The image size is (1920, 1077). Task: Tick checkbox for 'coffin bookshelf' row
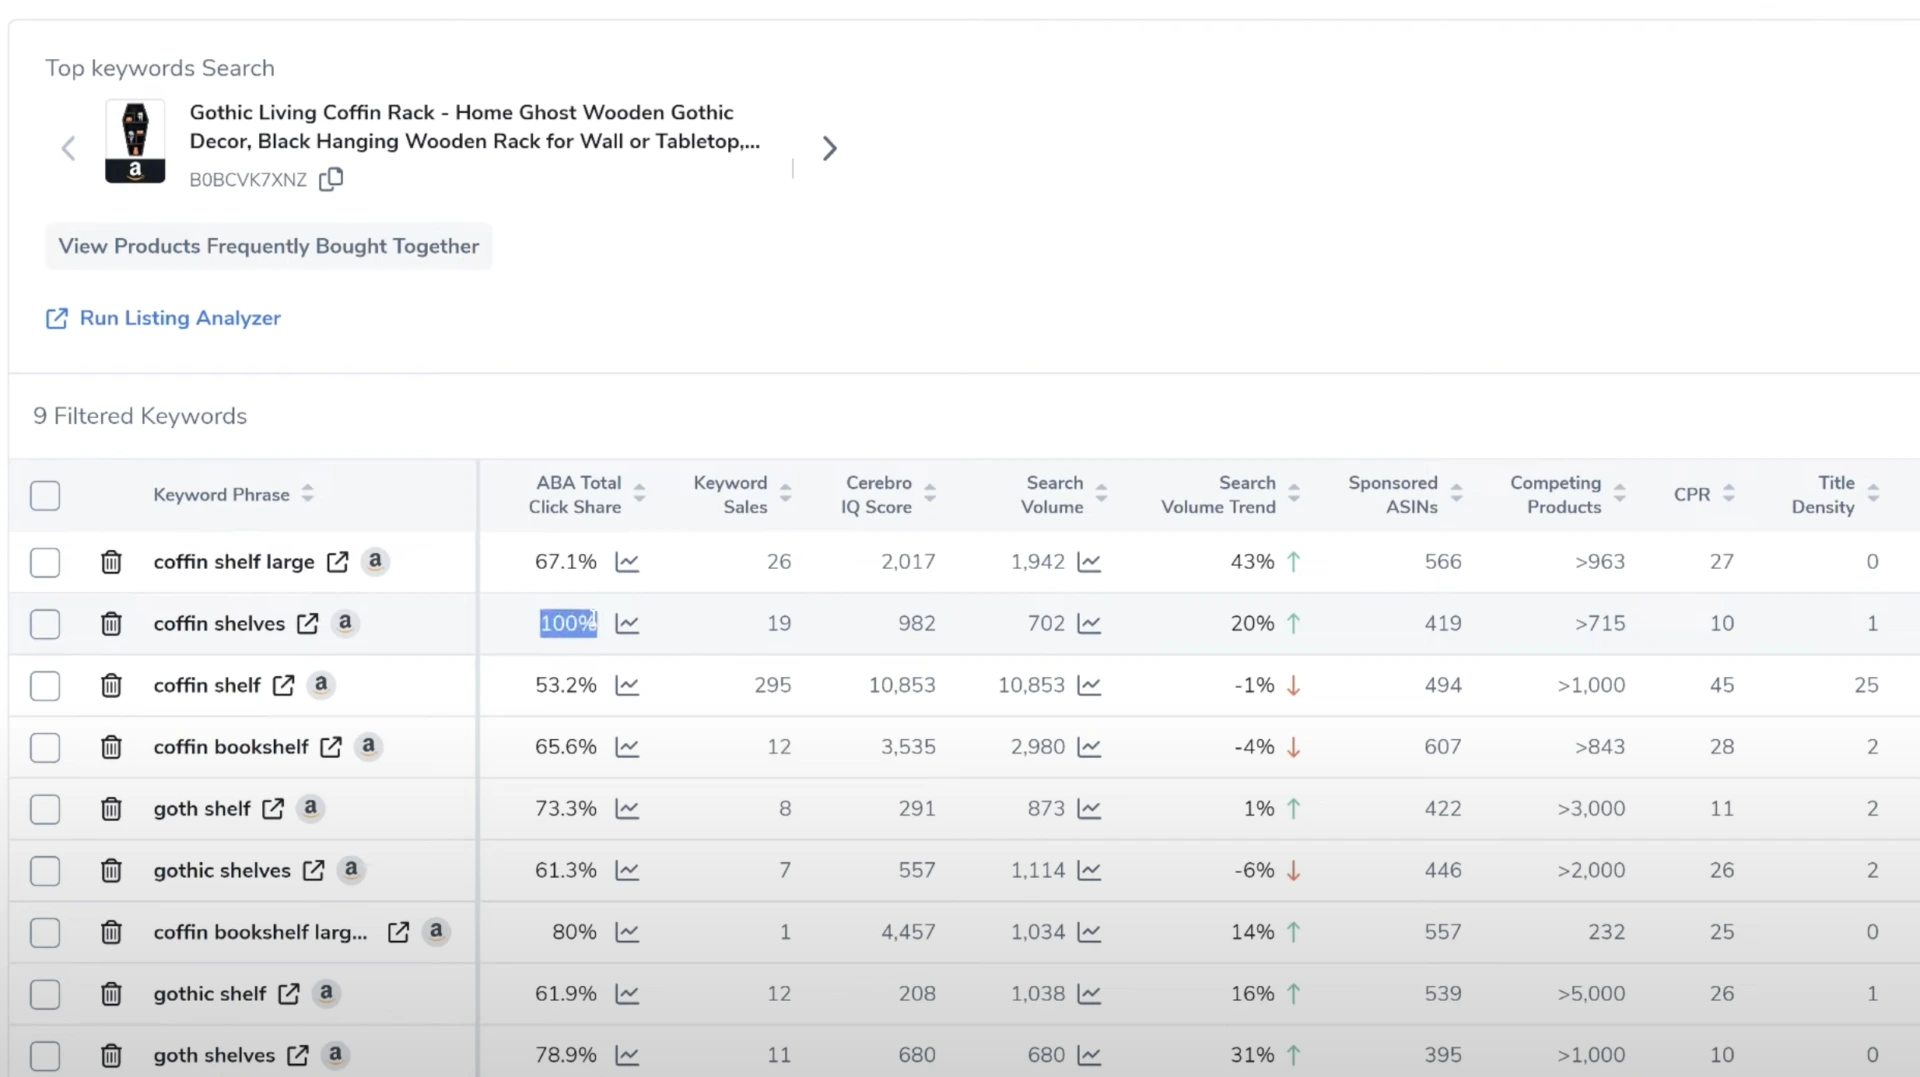[x=45, y=747]
